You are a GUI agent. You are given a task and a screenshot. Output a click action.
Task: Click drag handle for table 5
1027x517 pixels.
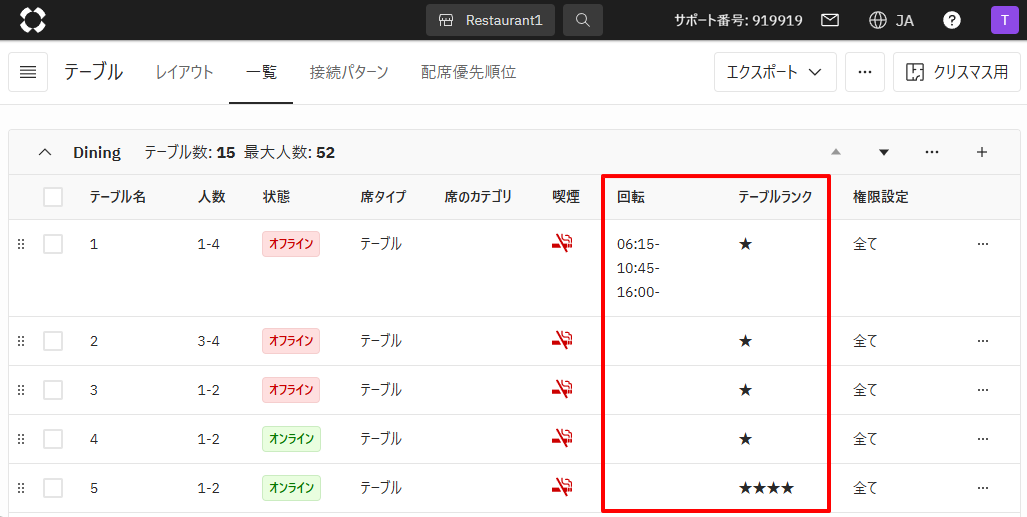pyautogui.click(x=21, y=488)
